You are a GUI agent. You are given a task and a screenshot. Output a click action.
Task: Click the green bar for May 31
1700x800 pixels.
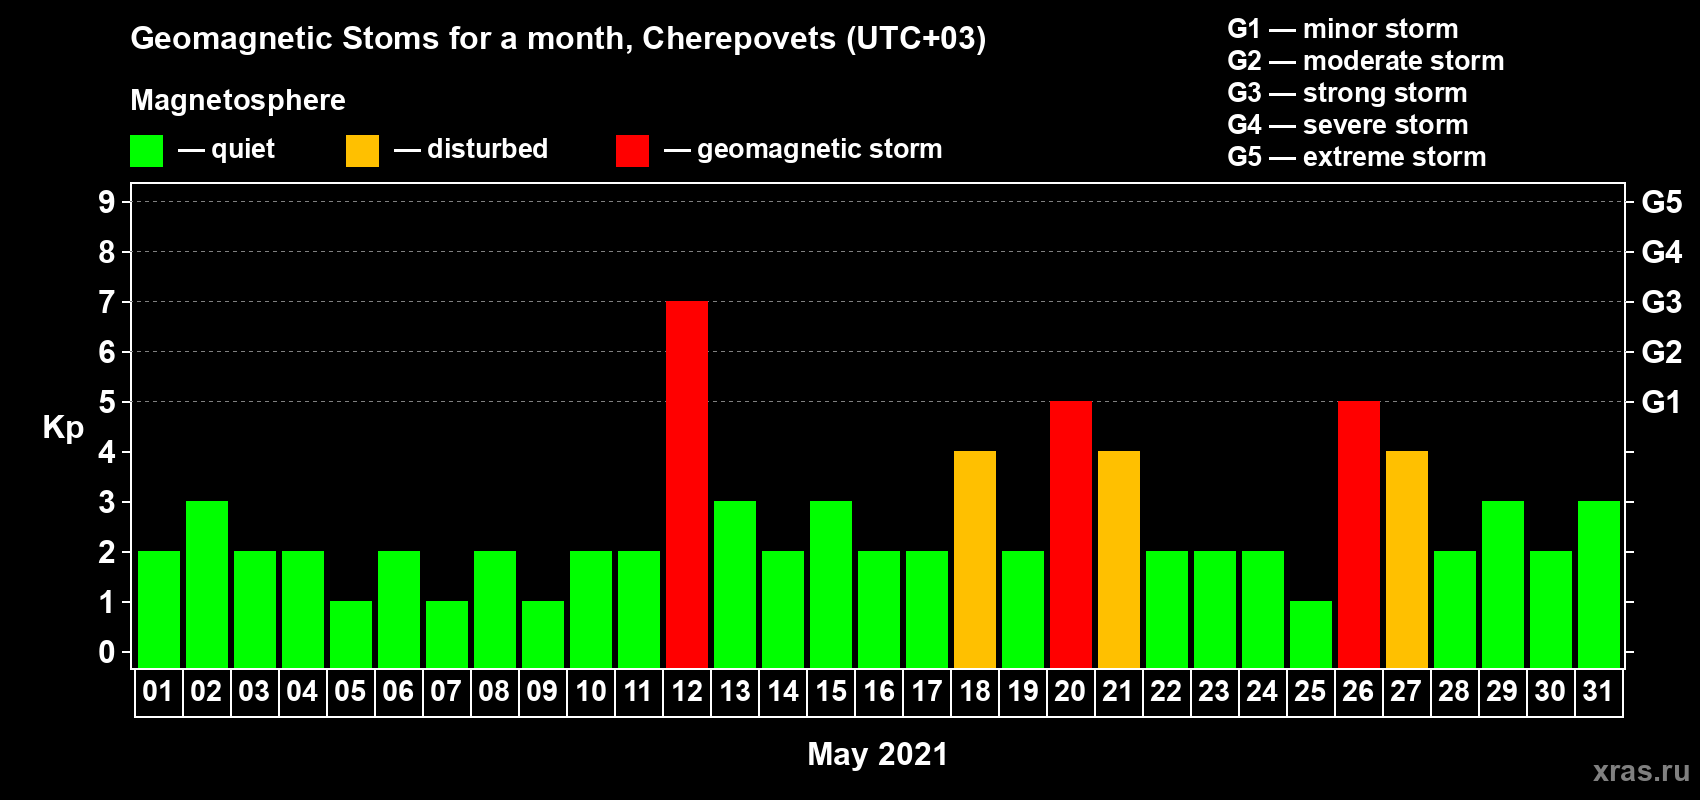pos(1599,584)
